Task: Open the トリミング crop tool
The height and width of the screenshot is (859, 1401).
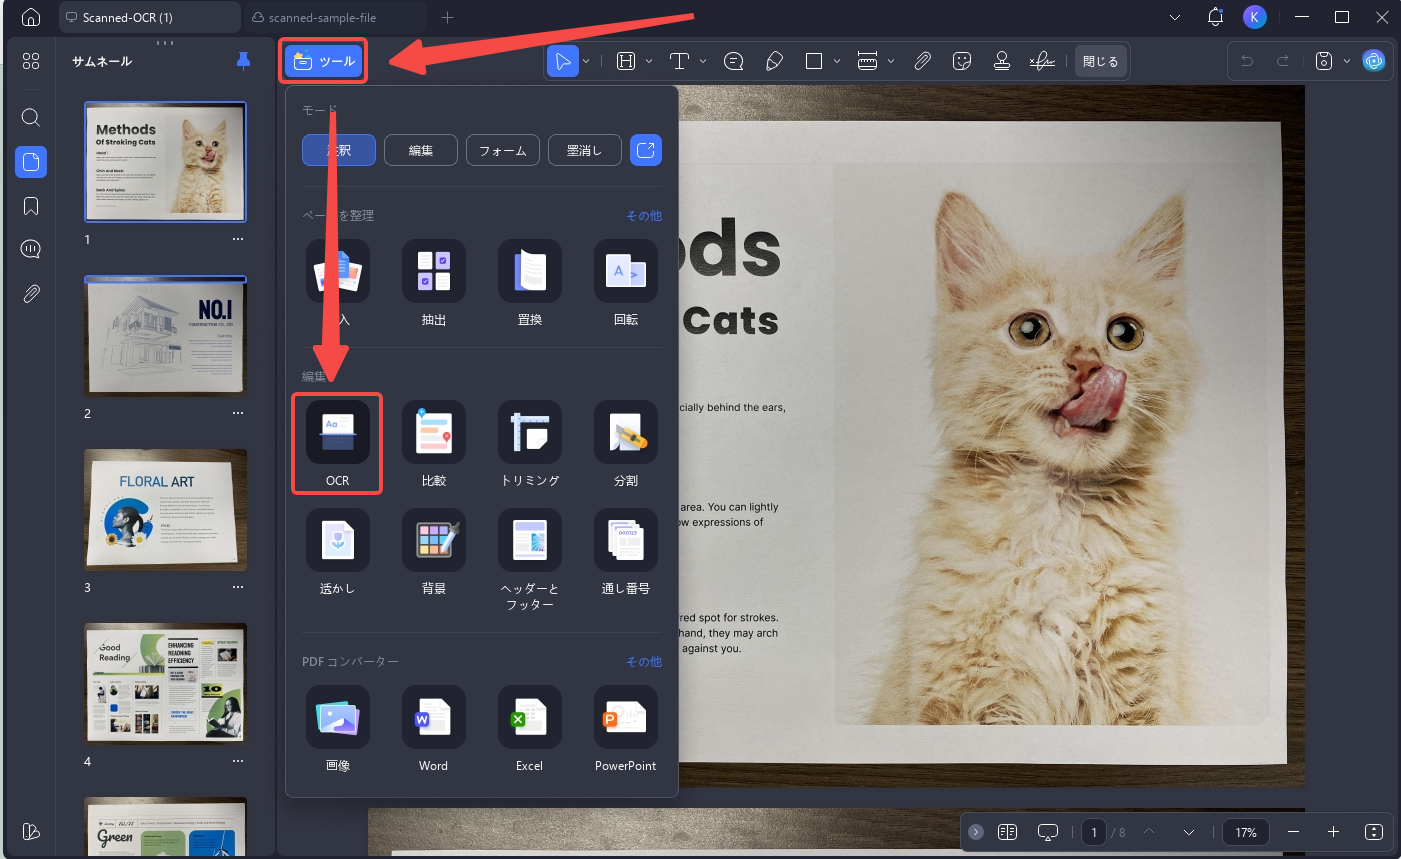Action: 530,443
